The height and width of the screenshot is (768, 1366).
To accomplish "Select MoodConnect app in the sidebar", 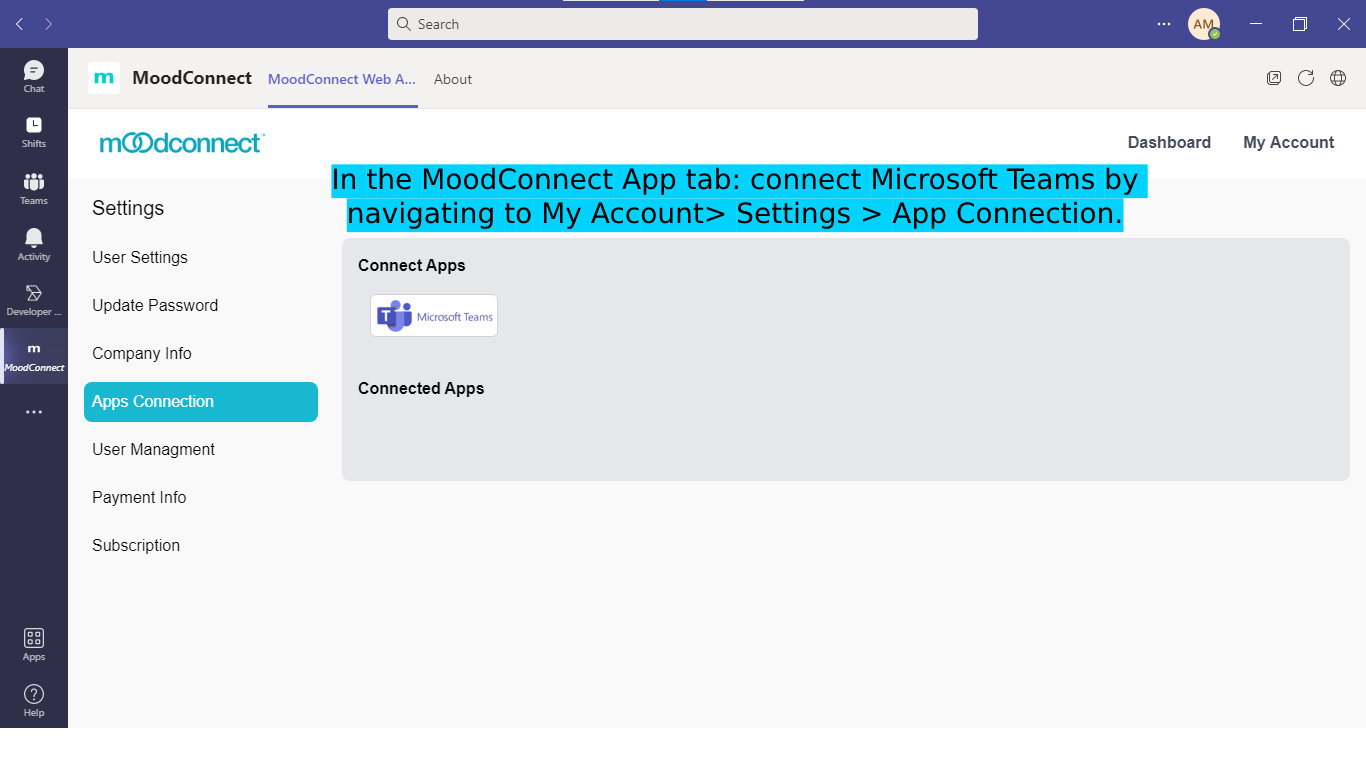I will pyautogui.click(x=34, y=356).
